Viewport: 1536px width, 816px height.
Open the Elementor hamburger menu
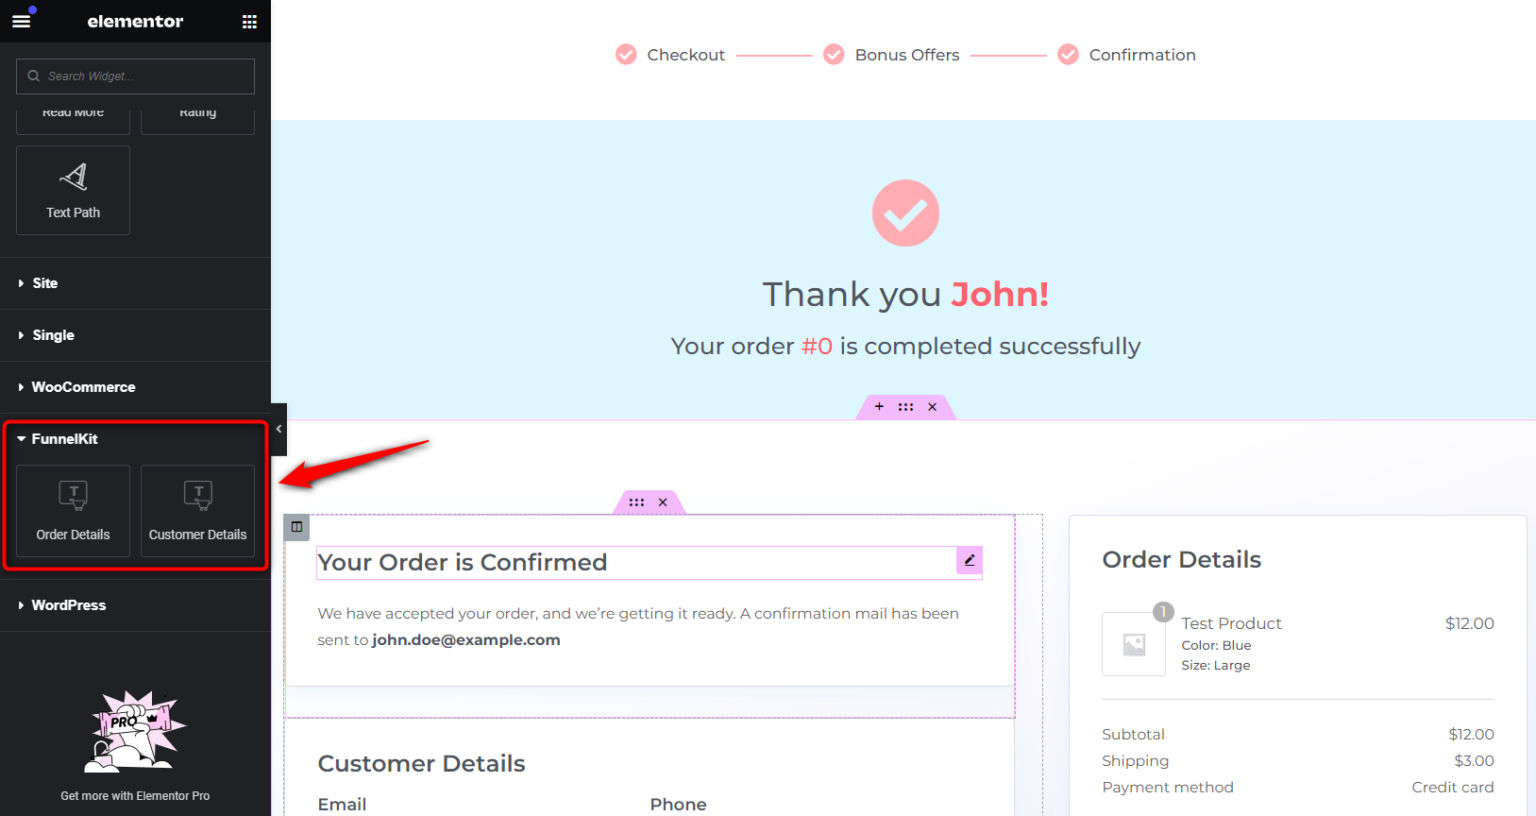pos(21,20)
